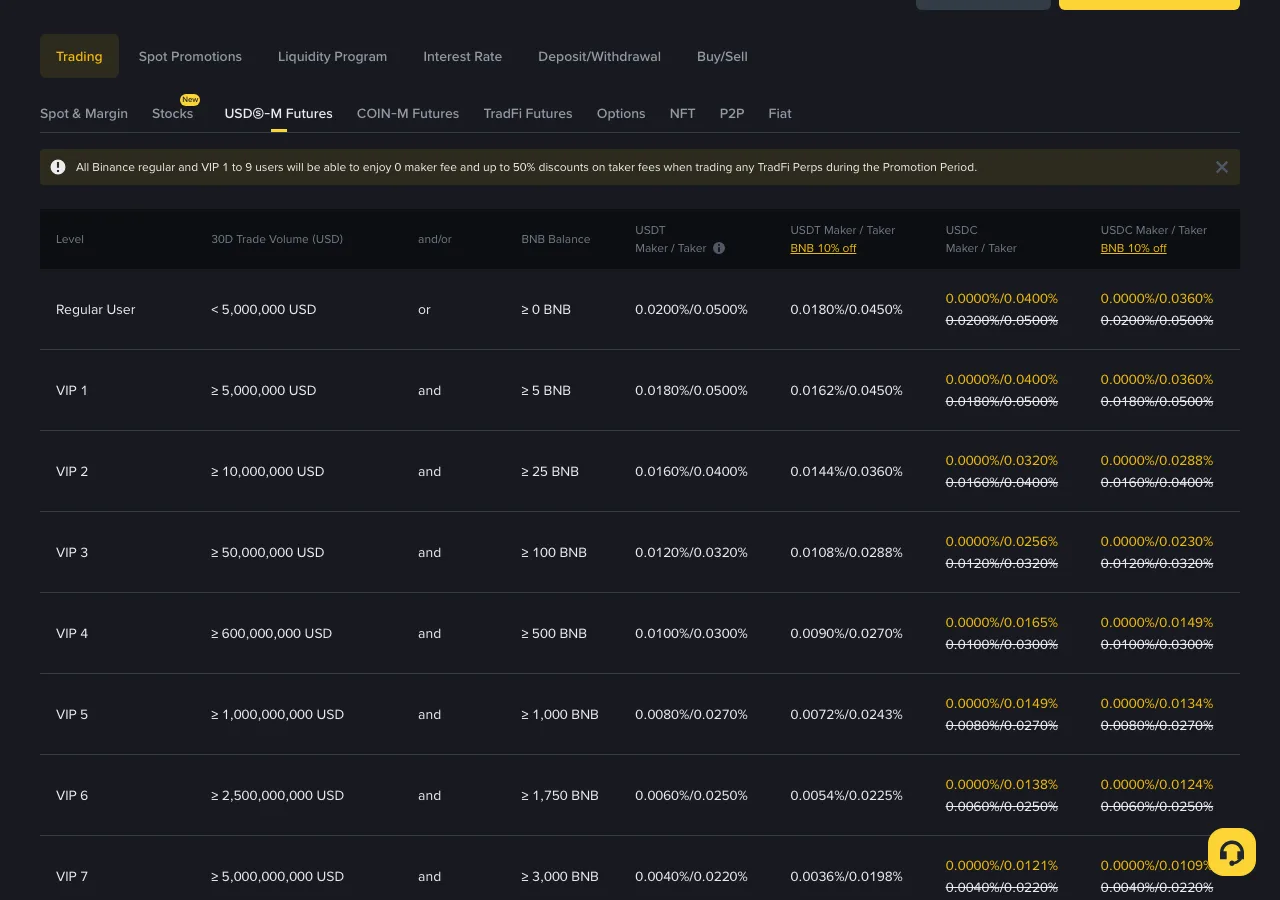Click the 0.0000%/0.0288% USDC BNB fee
Viewport: 1280px width, 900px height.
(1157, 460)
